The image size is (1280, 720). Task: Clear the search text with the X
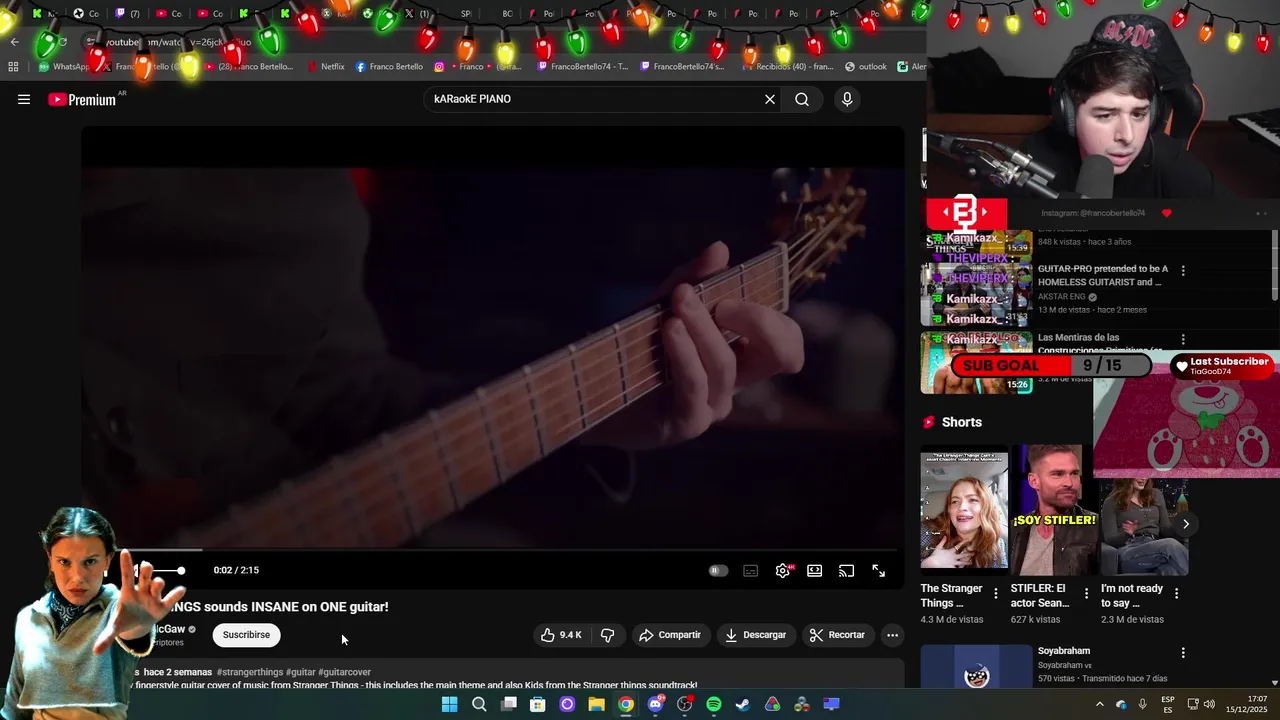click(770, 99)
